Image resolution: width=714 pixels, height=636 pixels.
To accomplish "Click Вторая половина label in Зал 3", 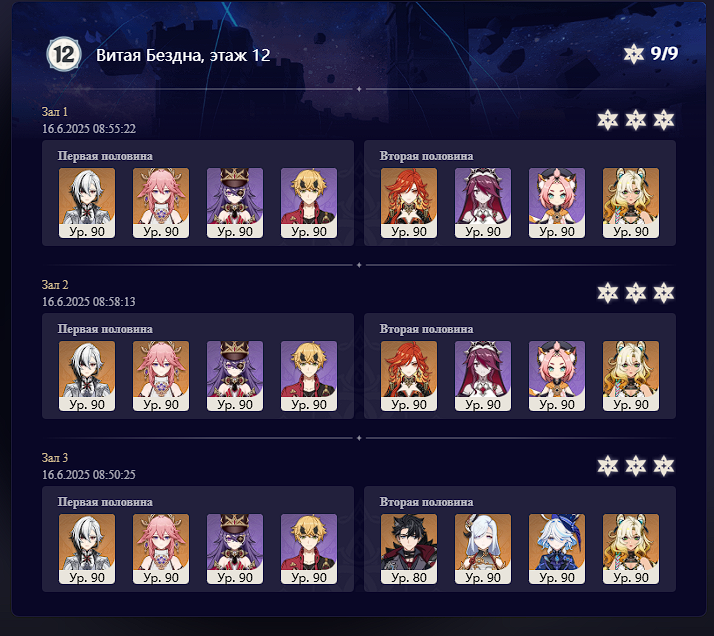I will point(426,502).
